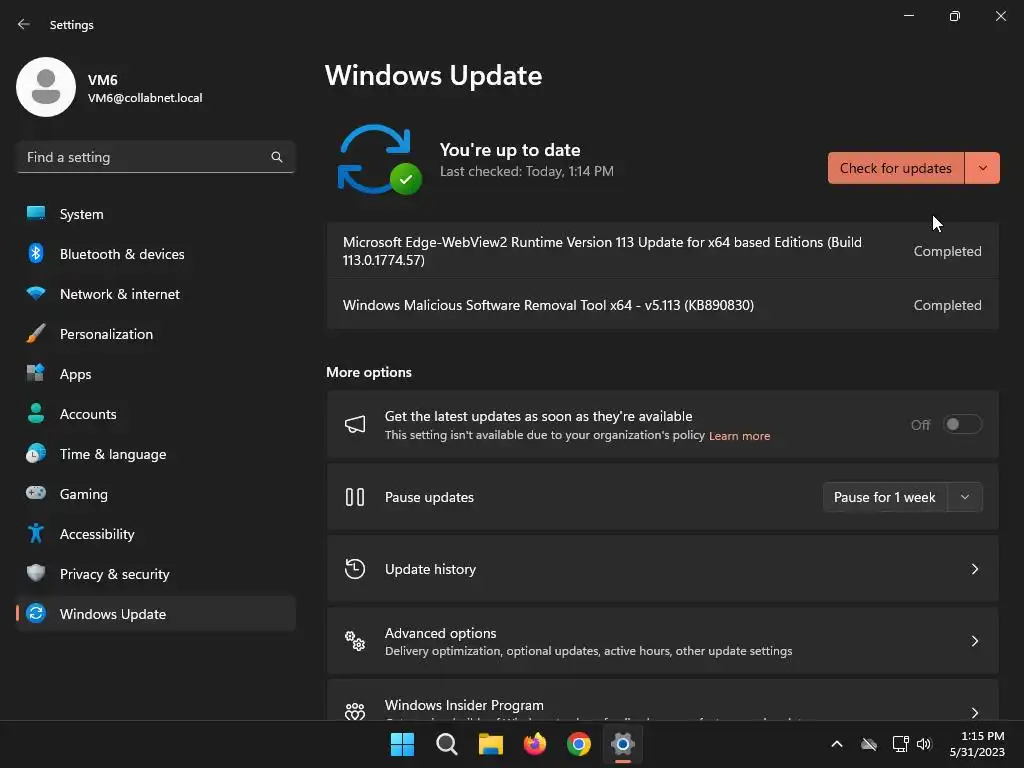This screenshot has width=1024, height=768.
Task: Open the Windows Start menu
Action: [402, 744]
